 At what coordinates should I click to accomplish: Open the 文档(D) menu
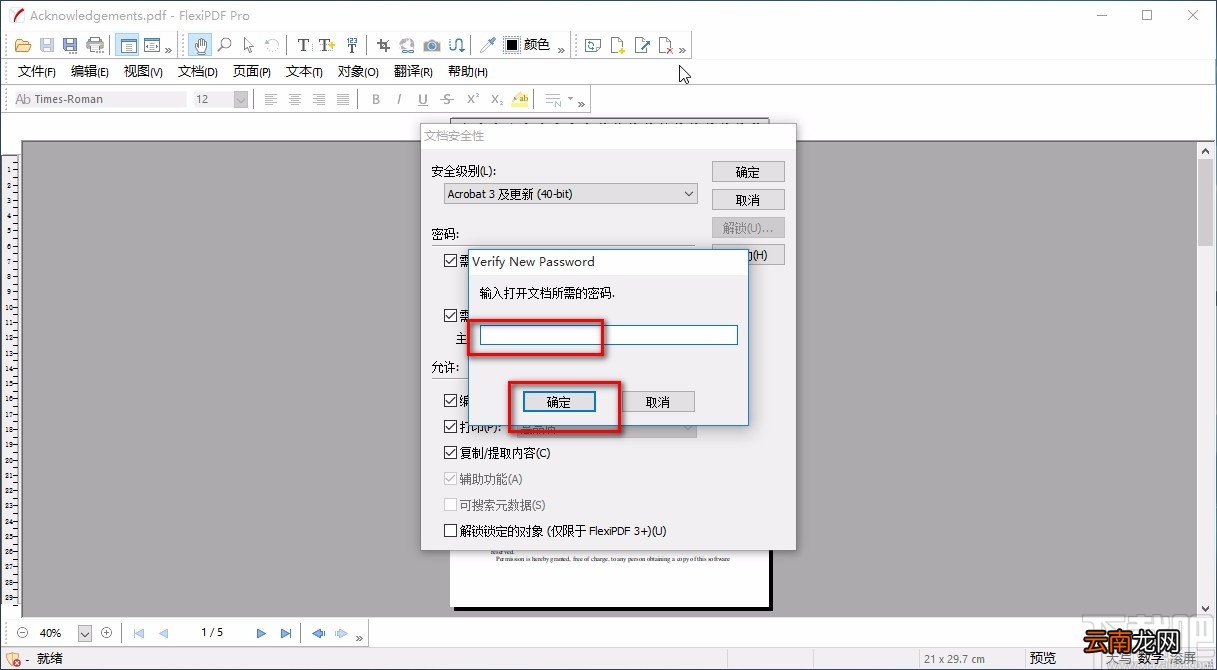click(198, 72)
